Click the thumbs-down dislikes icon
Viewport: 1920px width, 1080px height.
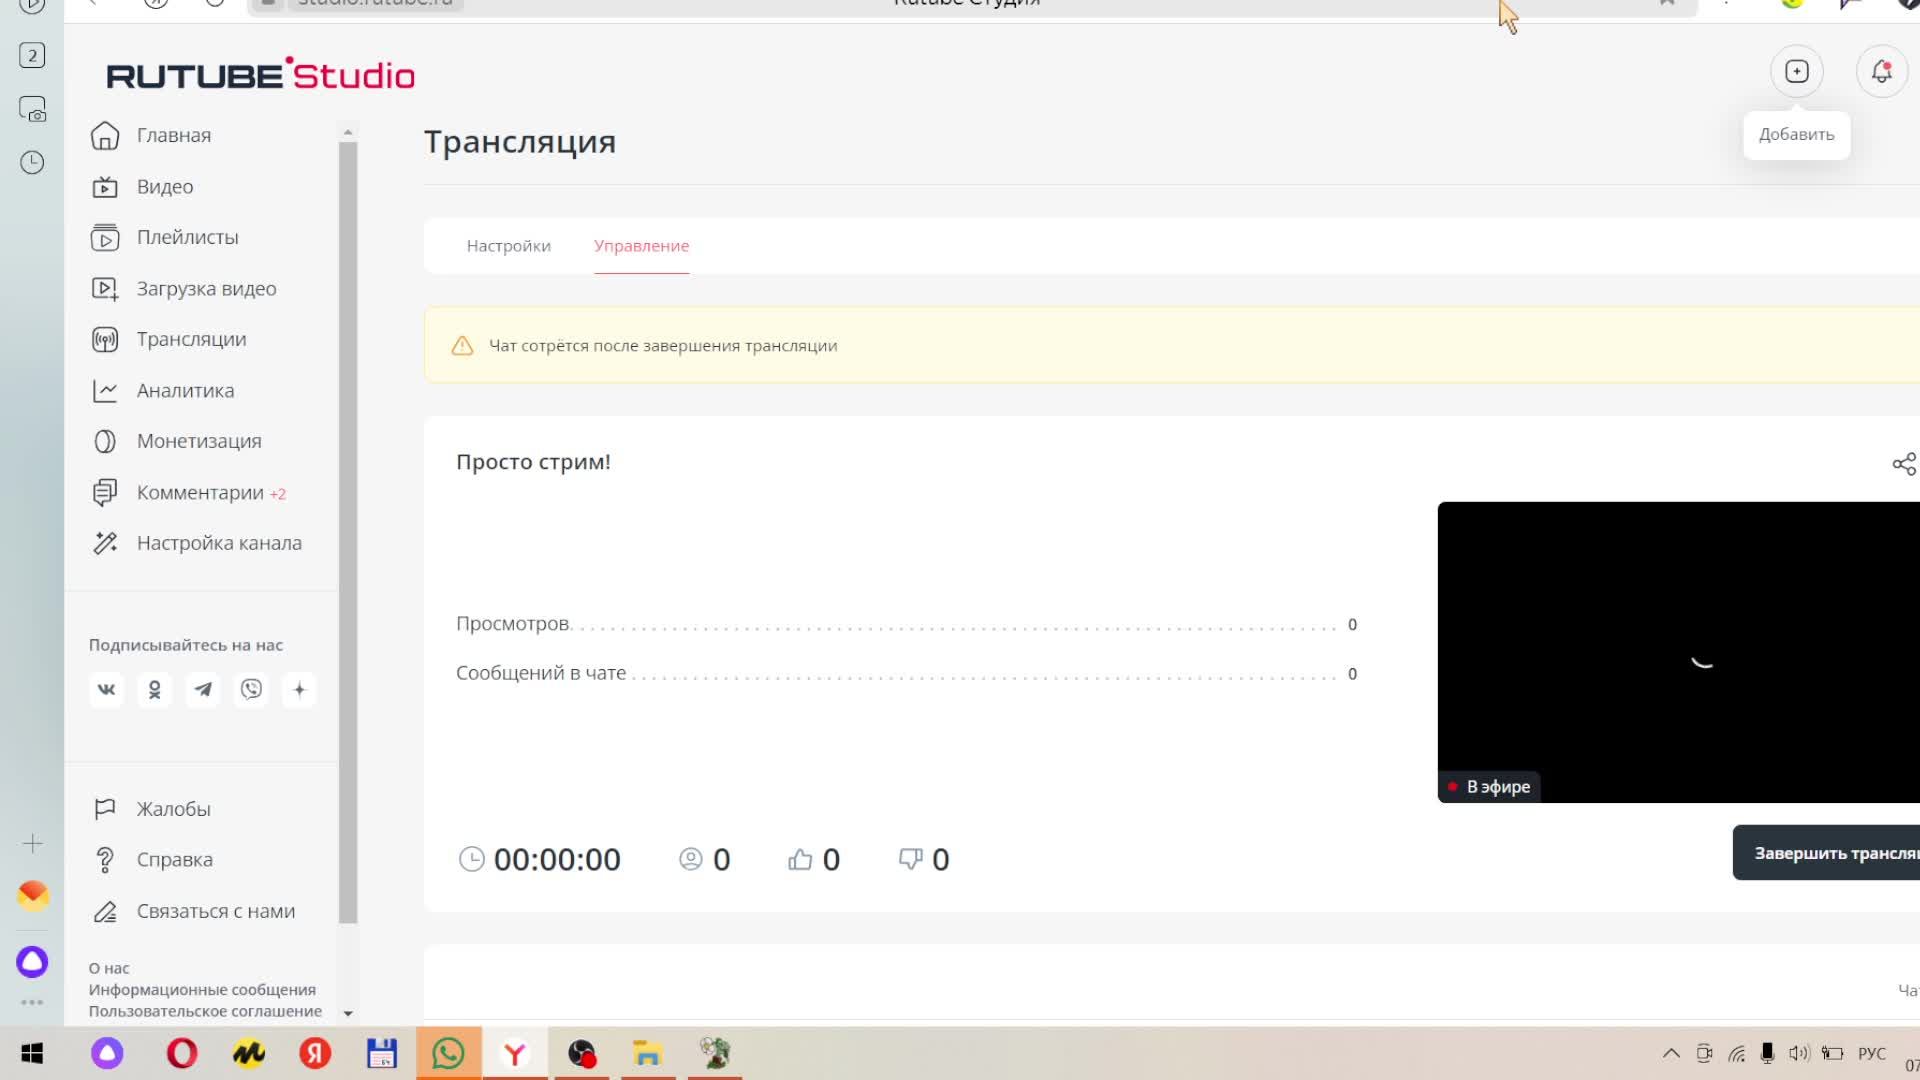[x=910, y=859]
